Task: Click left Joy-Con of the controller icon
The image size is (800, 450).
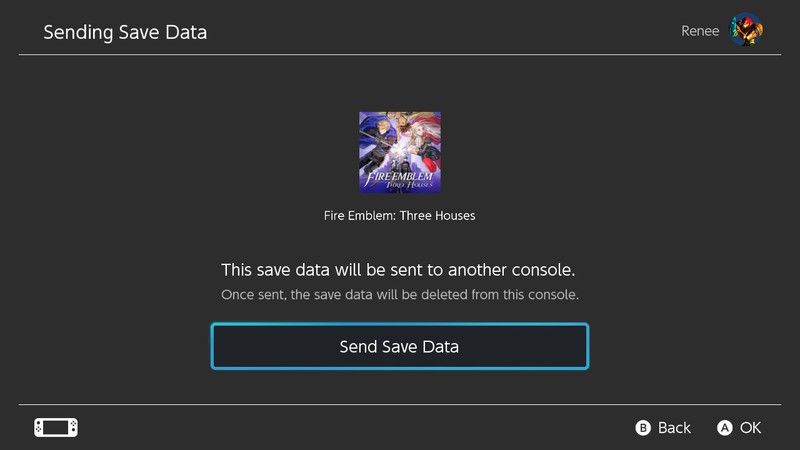Action: [x=39, y=428]
